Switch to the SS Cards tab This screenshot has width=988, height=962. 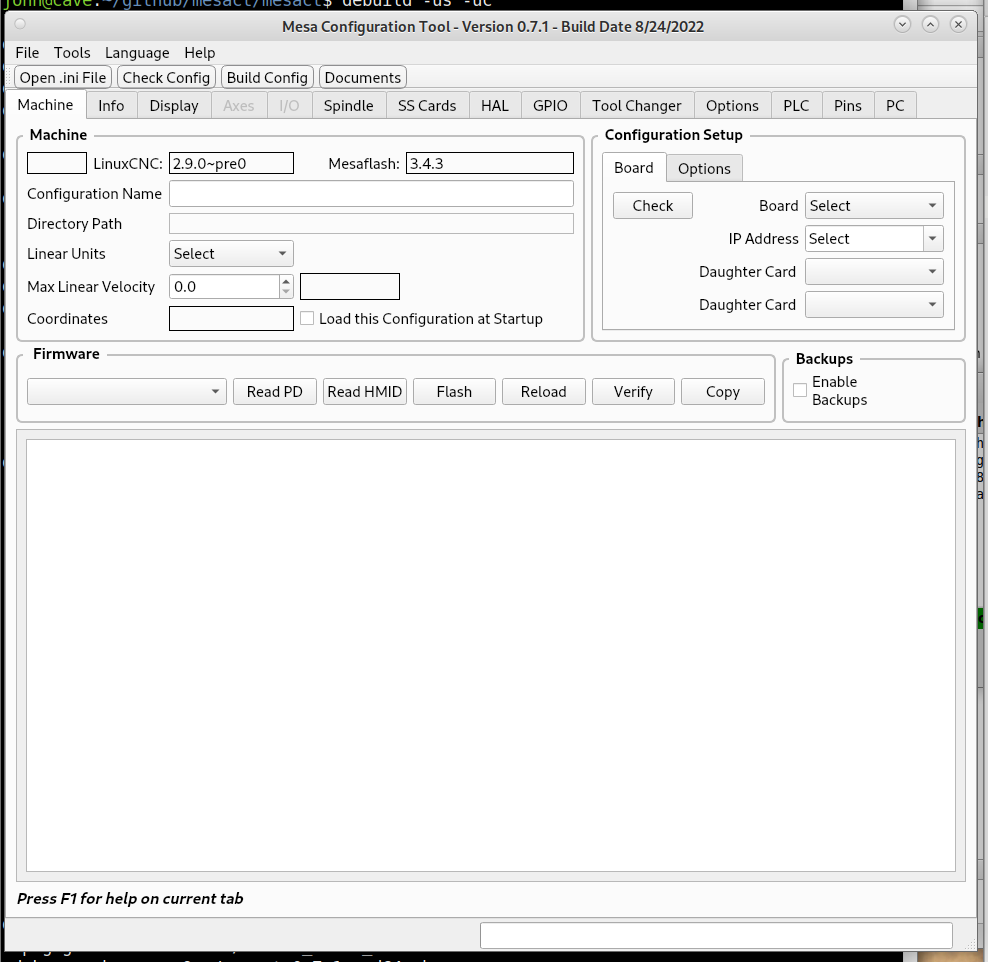click(427, 105)
